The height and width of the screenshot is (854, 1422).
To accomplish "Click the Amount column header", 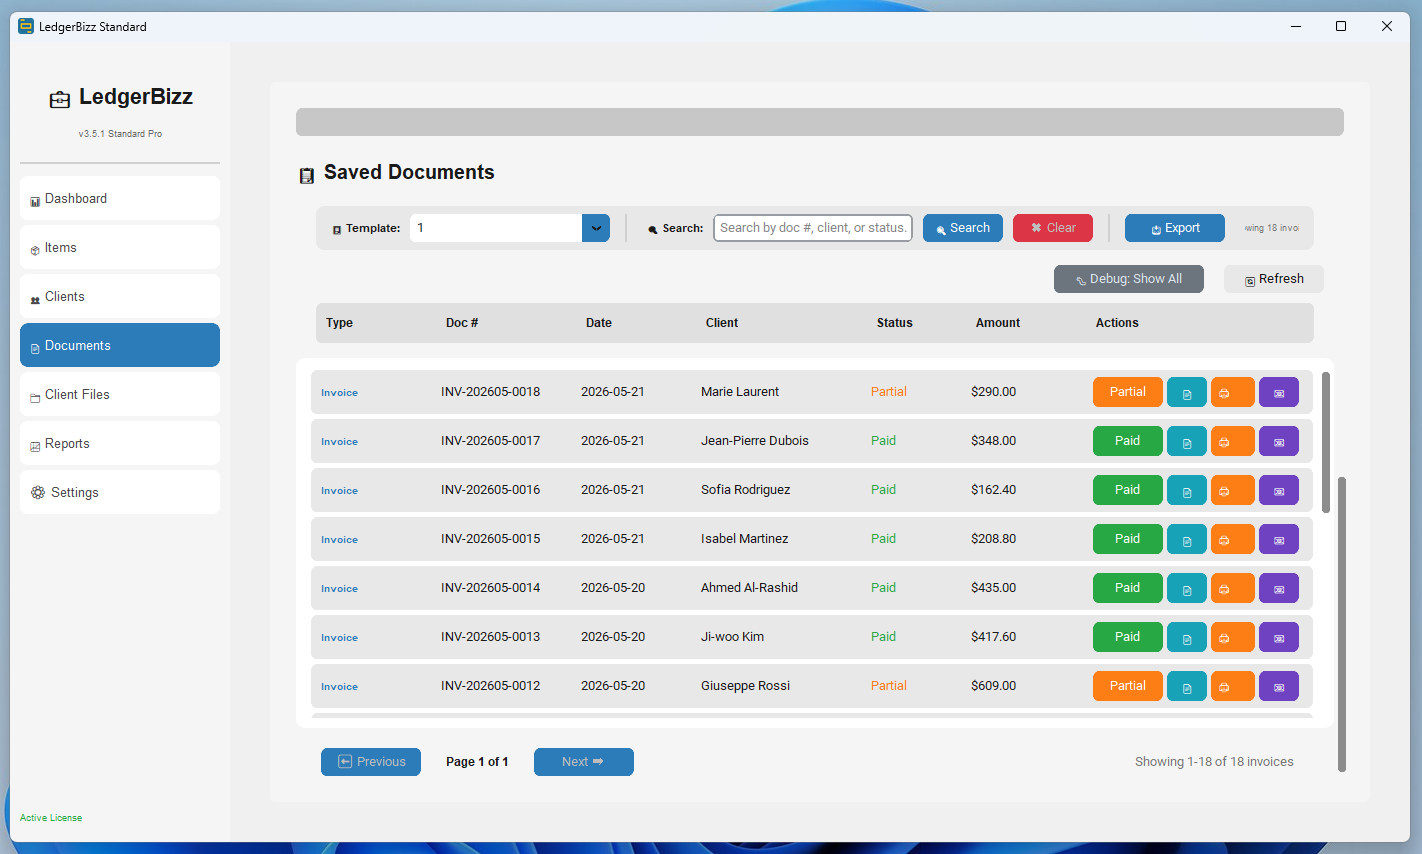I will (x=998, y=323).
